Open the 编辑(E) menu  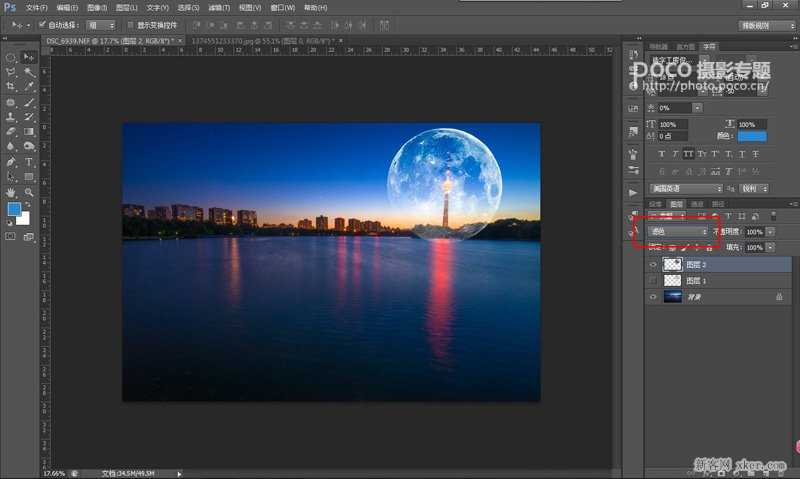[x=67, y=8]
